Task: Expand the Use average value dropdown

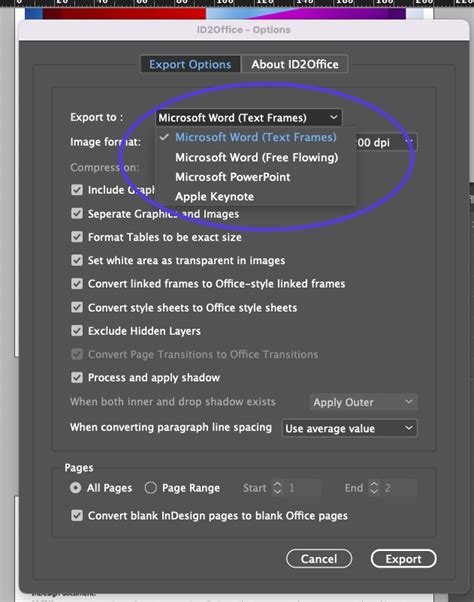Action: click(x=349, y=428)
